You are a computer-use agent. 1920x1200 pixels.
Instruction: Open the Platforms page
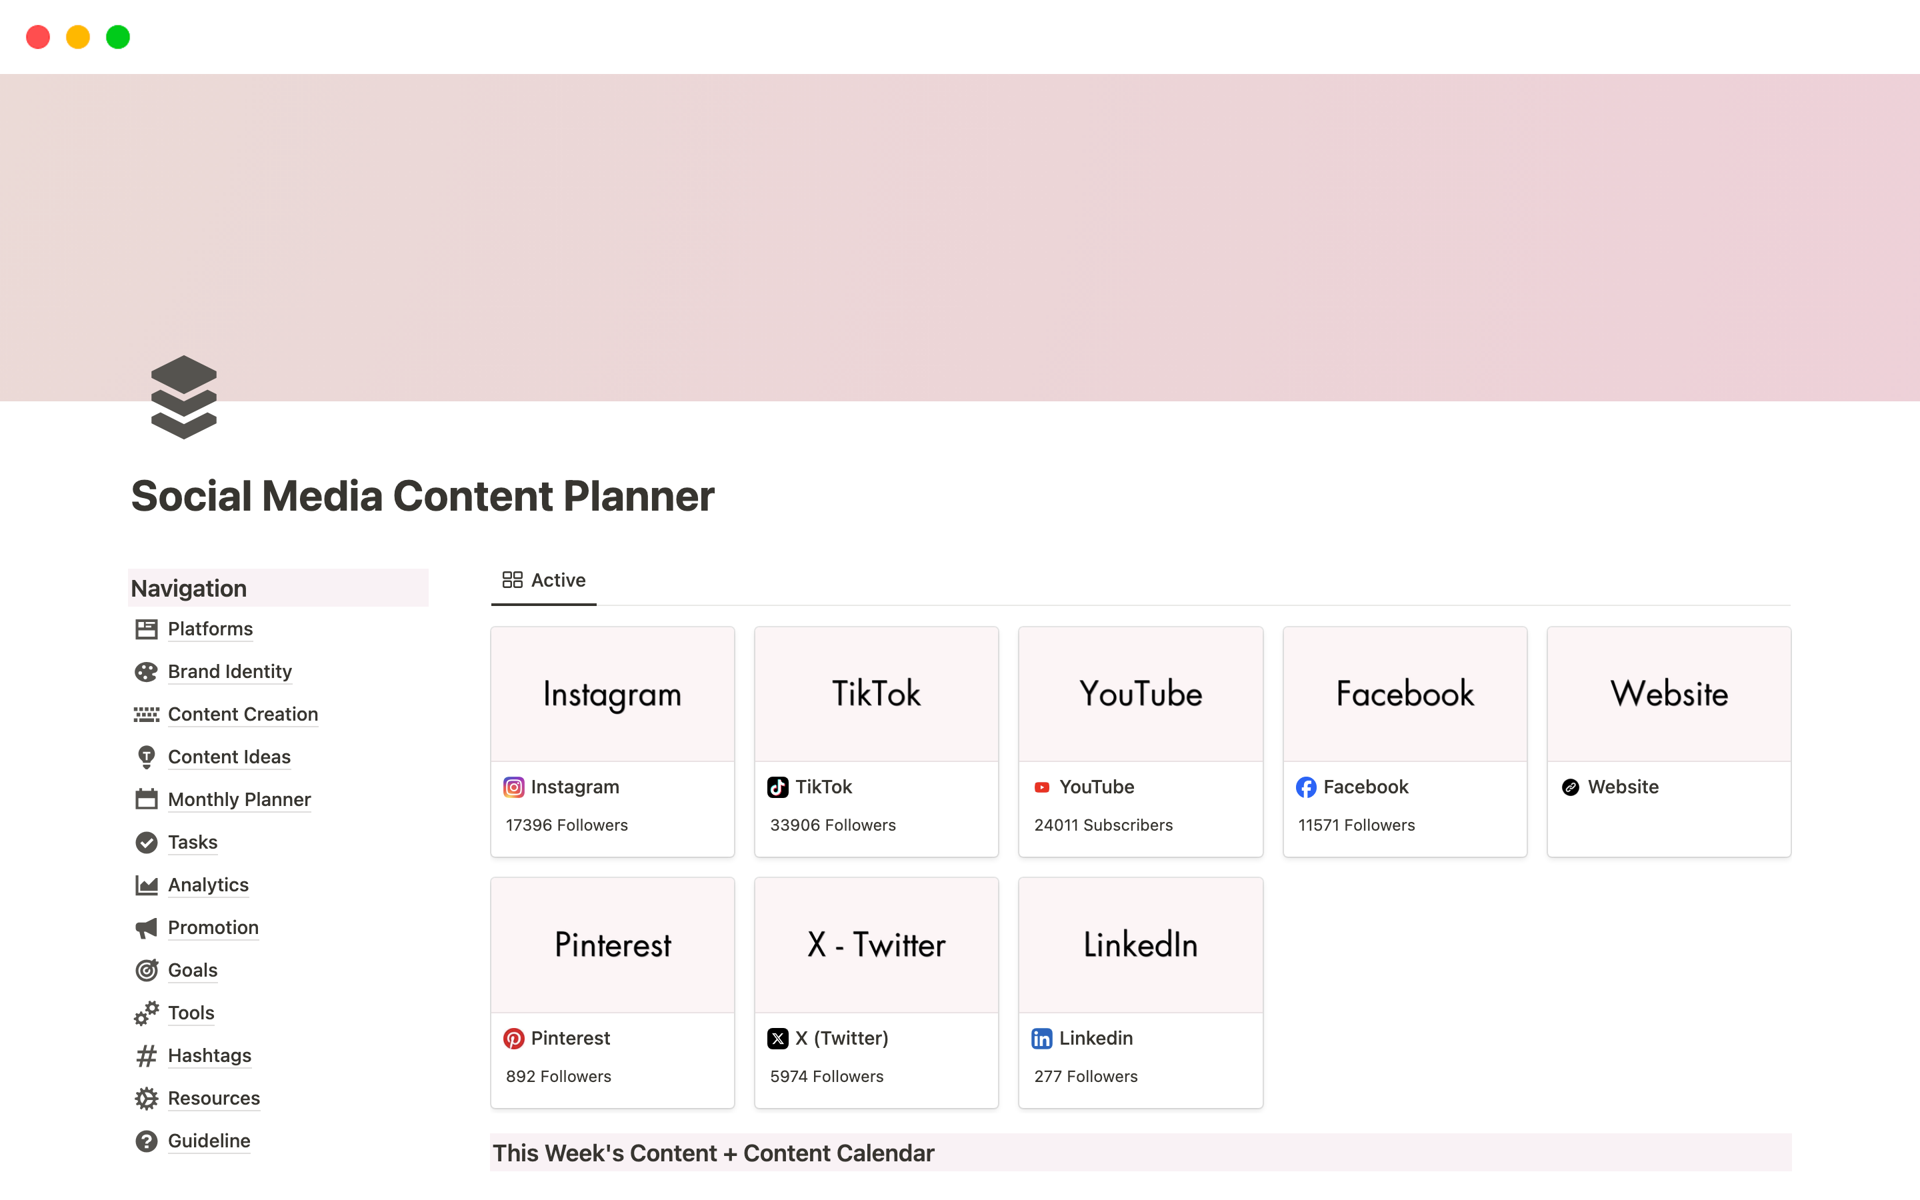pyautogui.click(x=210, y=629)
